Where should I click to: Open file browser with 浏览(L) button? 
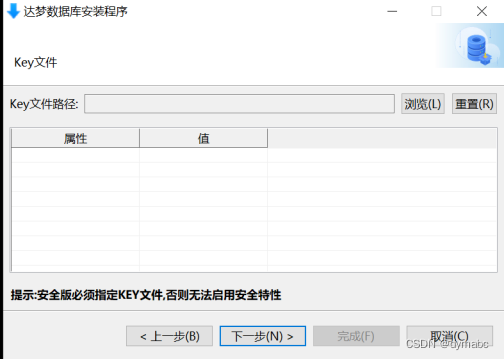(x=423, y=104)
